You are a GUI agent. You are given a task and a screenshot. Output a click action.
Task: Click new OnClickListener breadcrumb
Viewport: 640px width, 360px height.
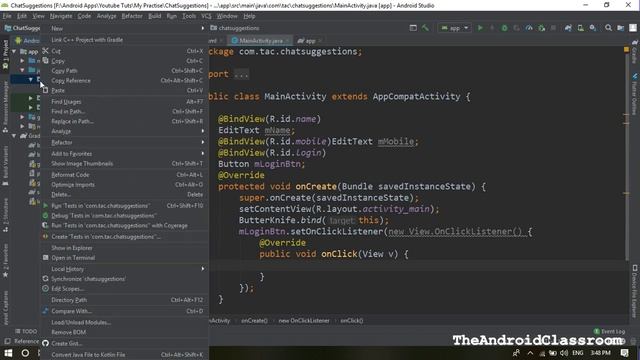(x=304, y=320)
